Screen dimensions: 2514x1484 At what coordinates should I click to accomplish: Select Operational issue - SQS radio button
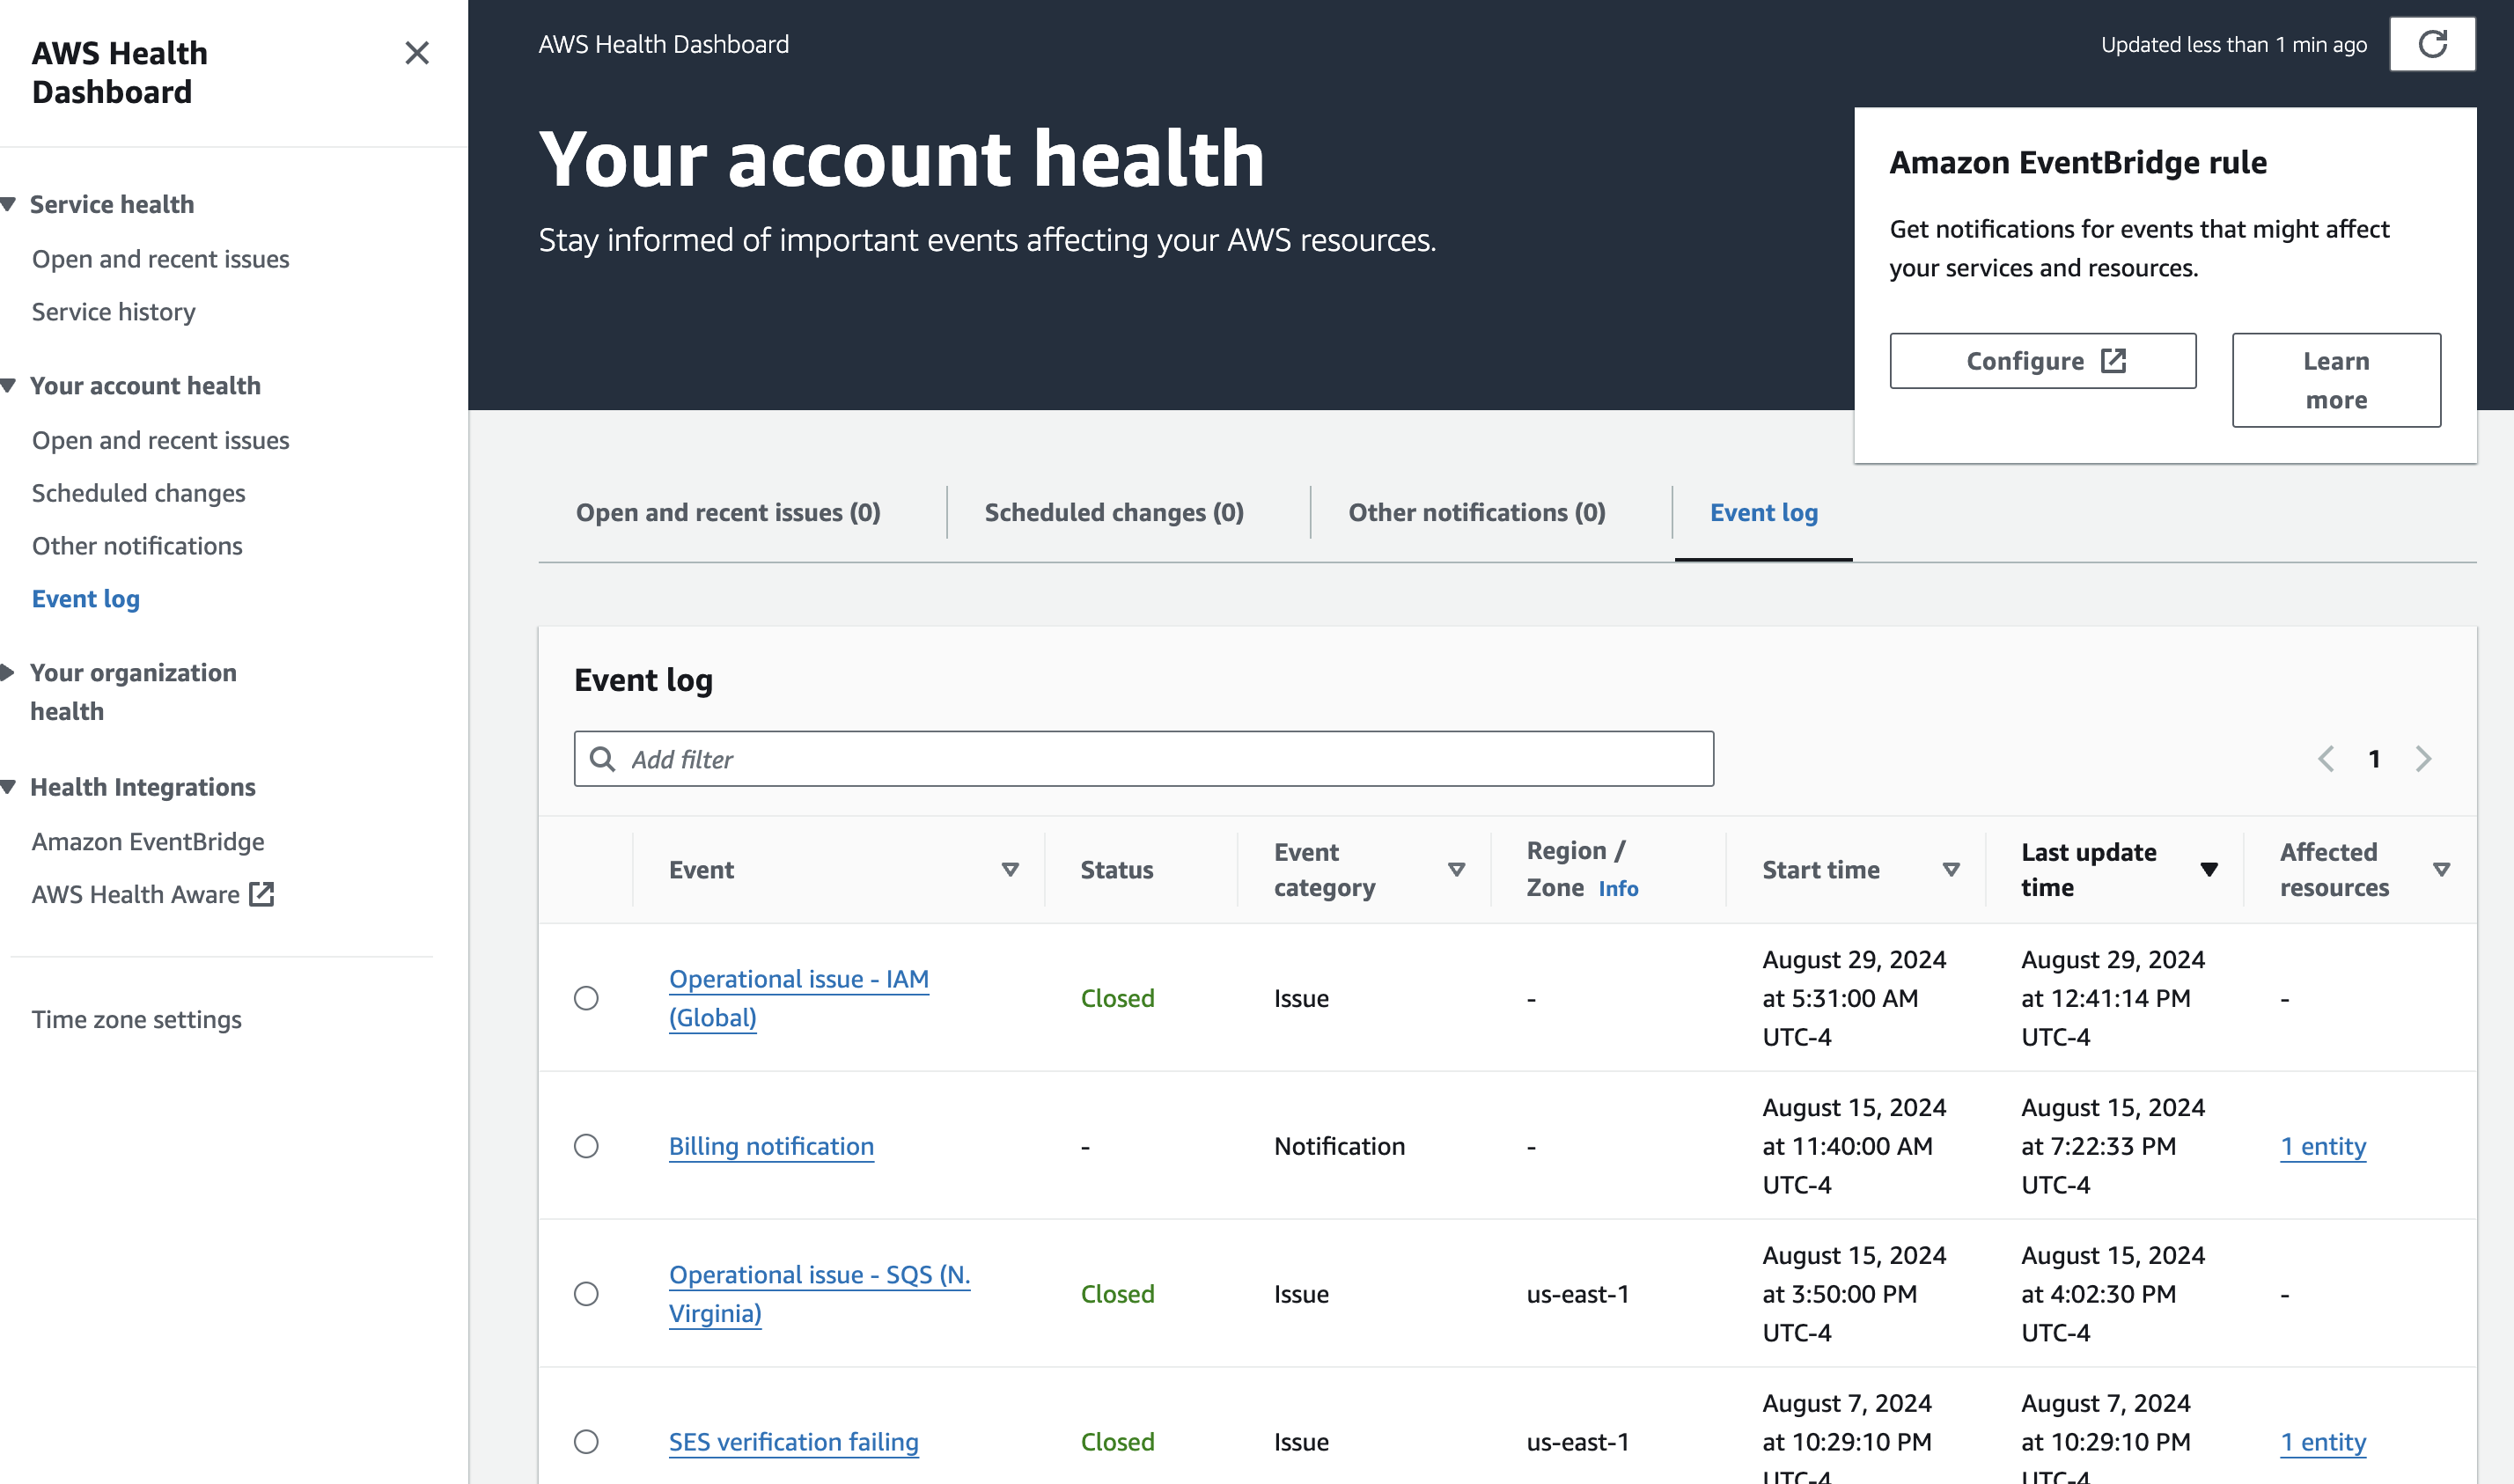pos(587,1294)
